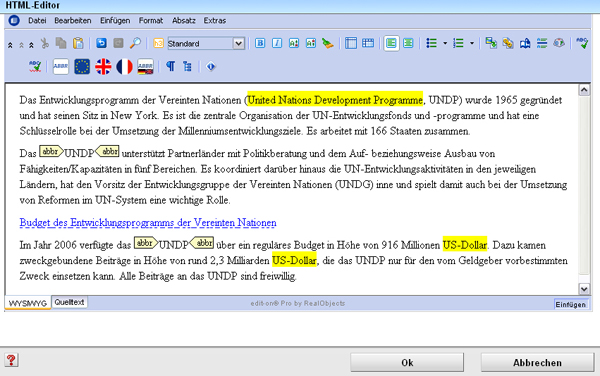600x376 pixels.
Task: Click the blue tree structure icon
Action: [x=187, y=67]
